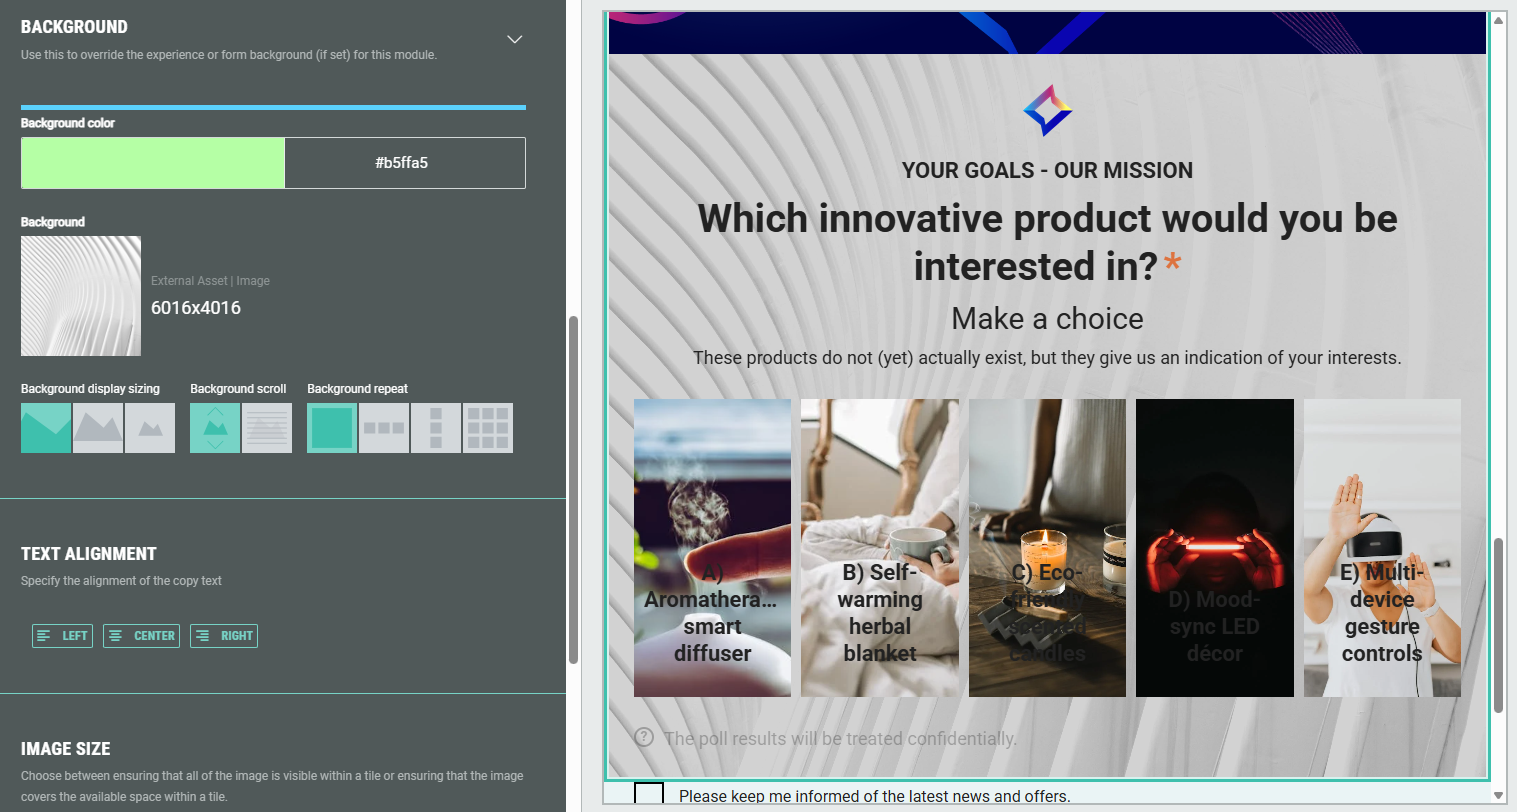Edit the #b5ffa5 hex color field
The height and width of the screenshot is (812, 1517).
[404, 163]
